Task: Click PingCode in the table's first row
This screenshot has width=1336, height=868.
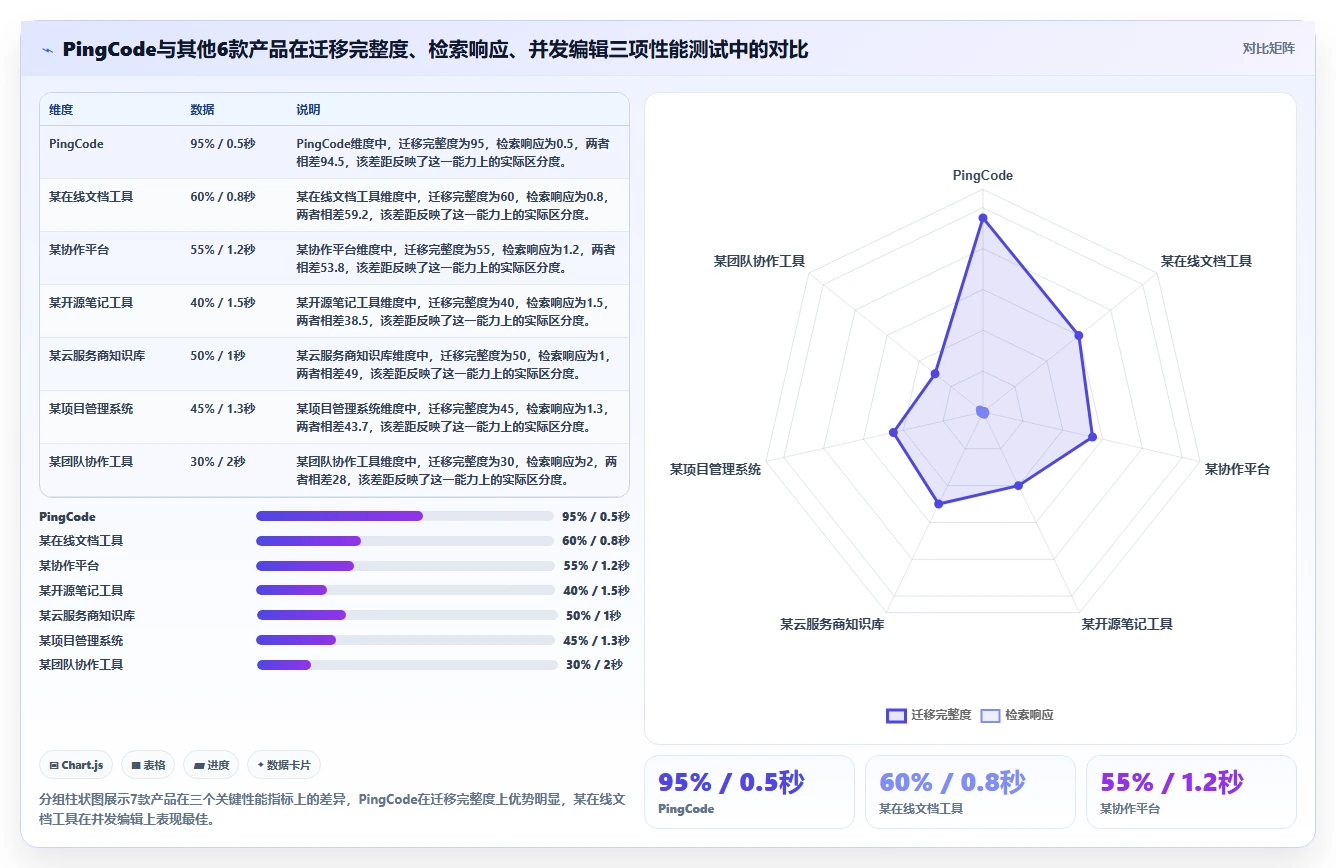Action: [x=76, y=144]
